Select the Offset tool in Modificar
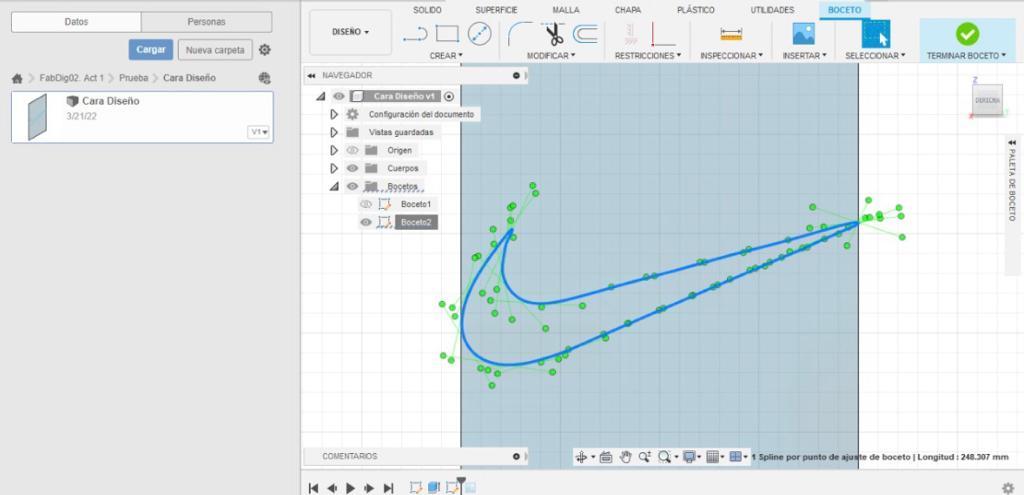The width and height of the screenshot is (1024, 495). [x=585, y=33]
